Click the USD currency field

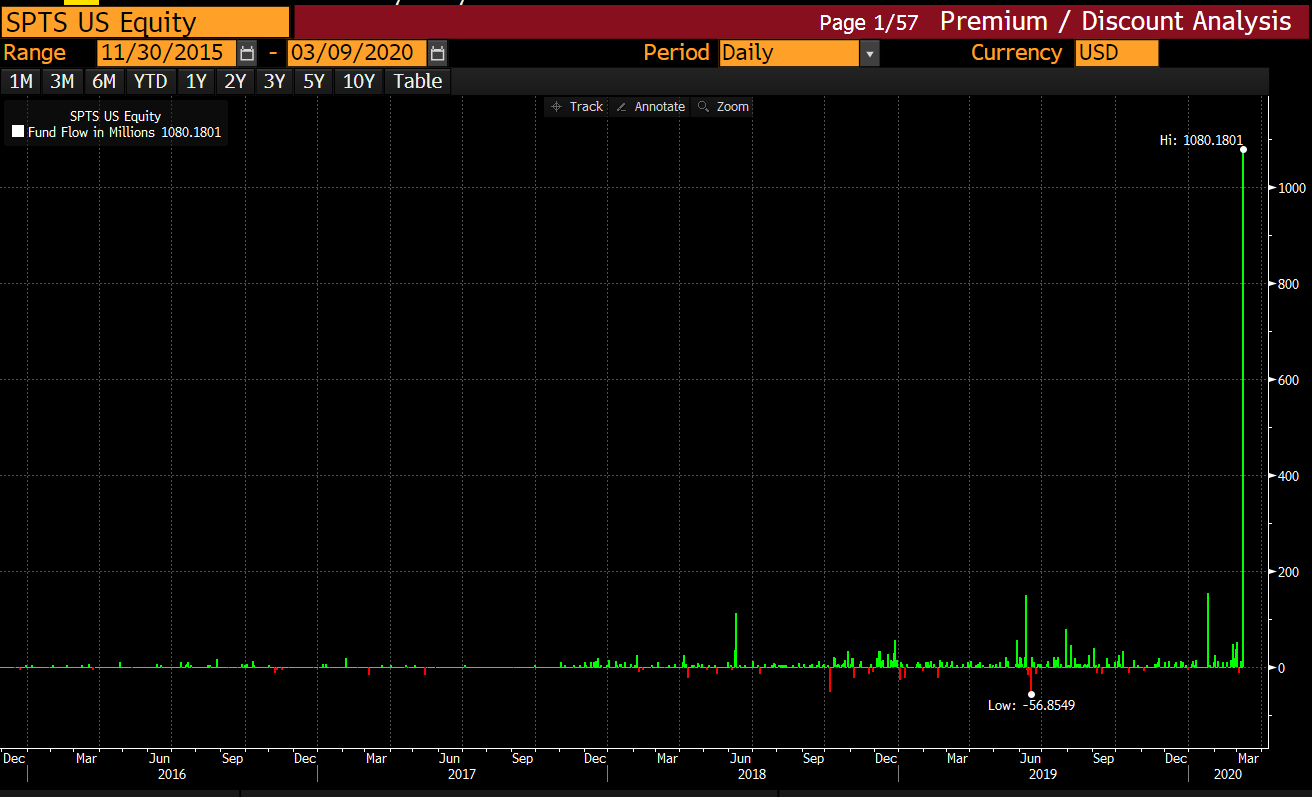pos(1116,53)
